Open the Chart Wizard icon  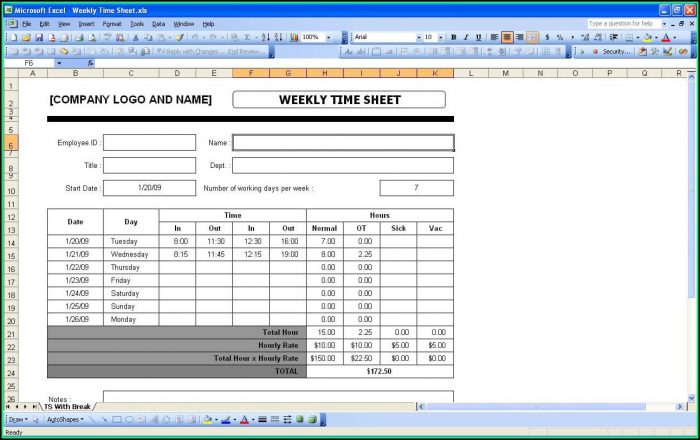pyautogui.click(x=294, y=37)
